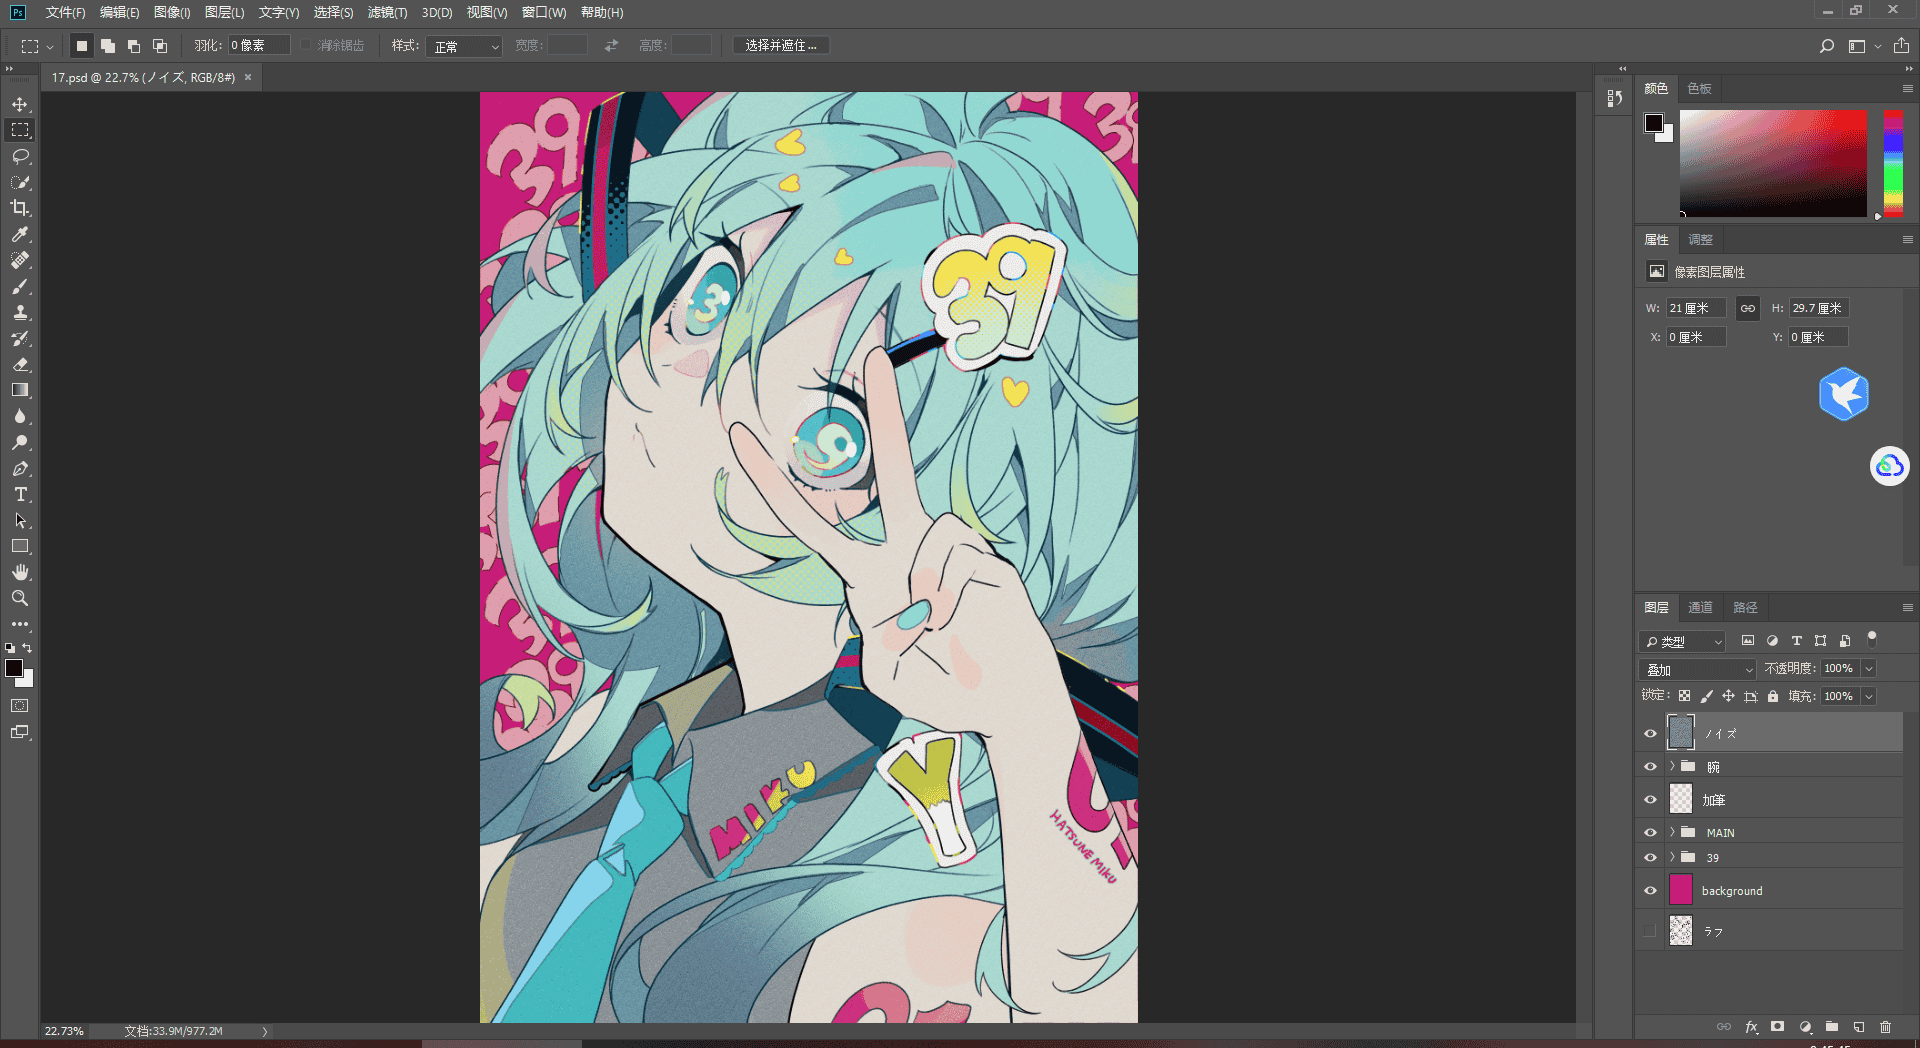Open the layer style fx menu

(x=1751, y=1027)
